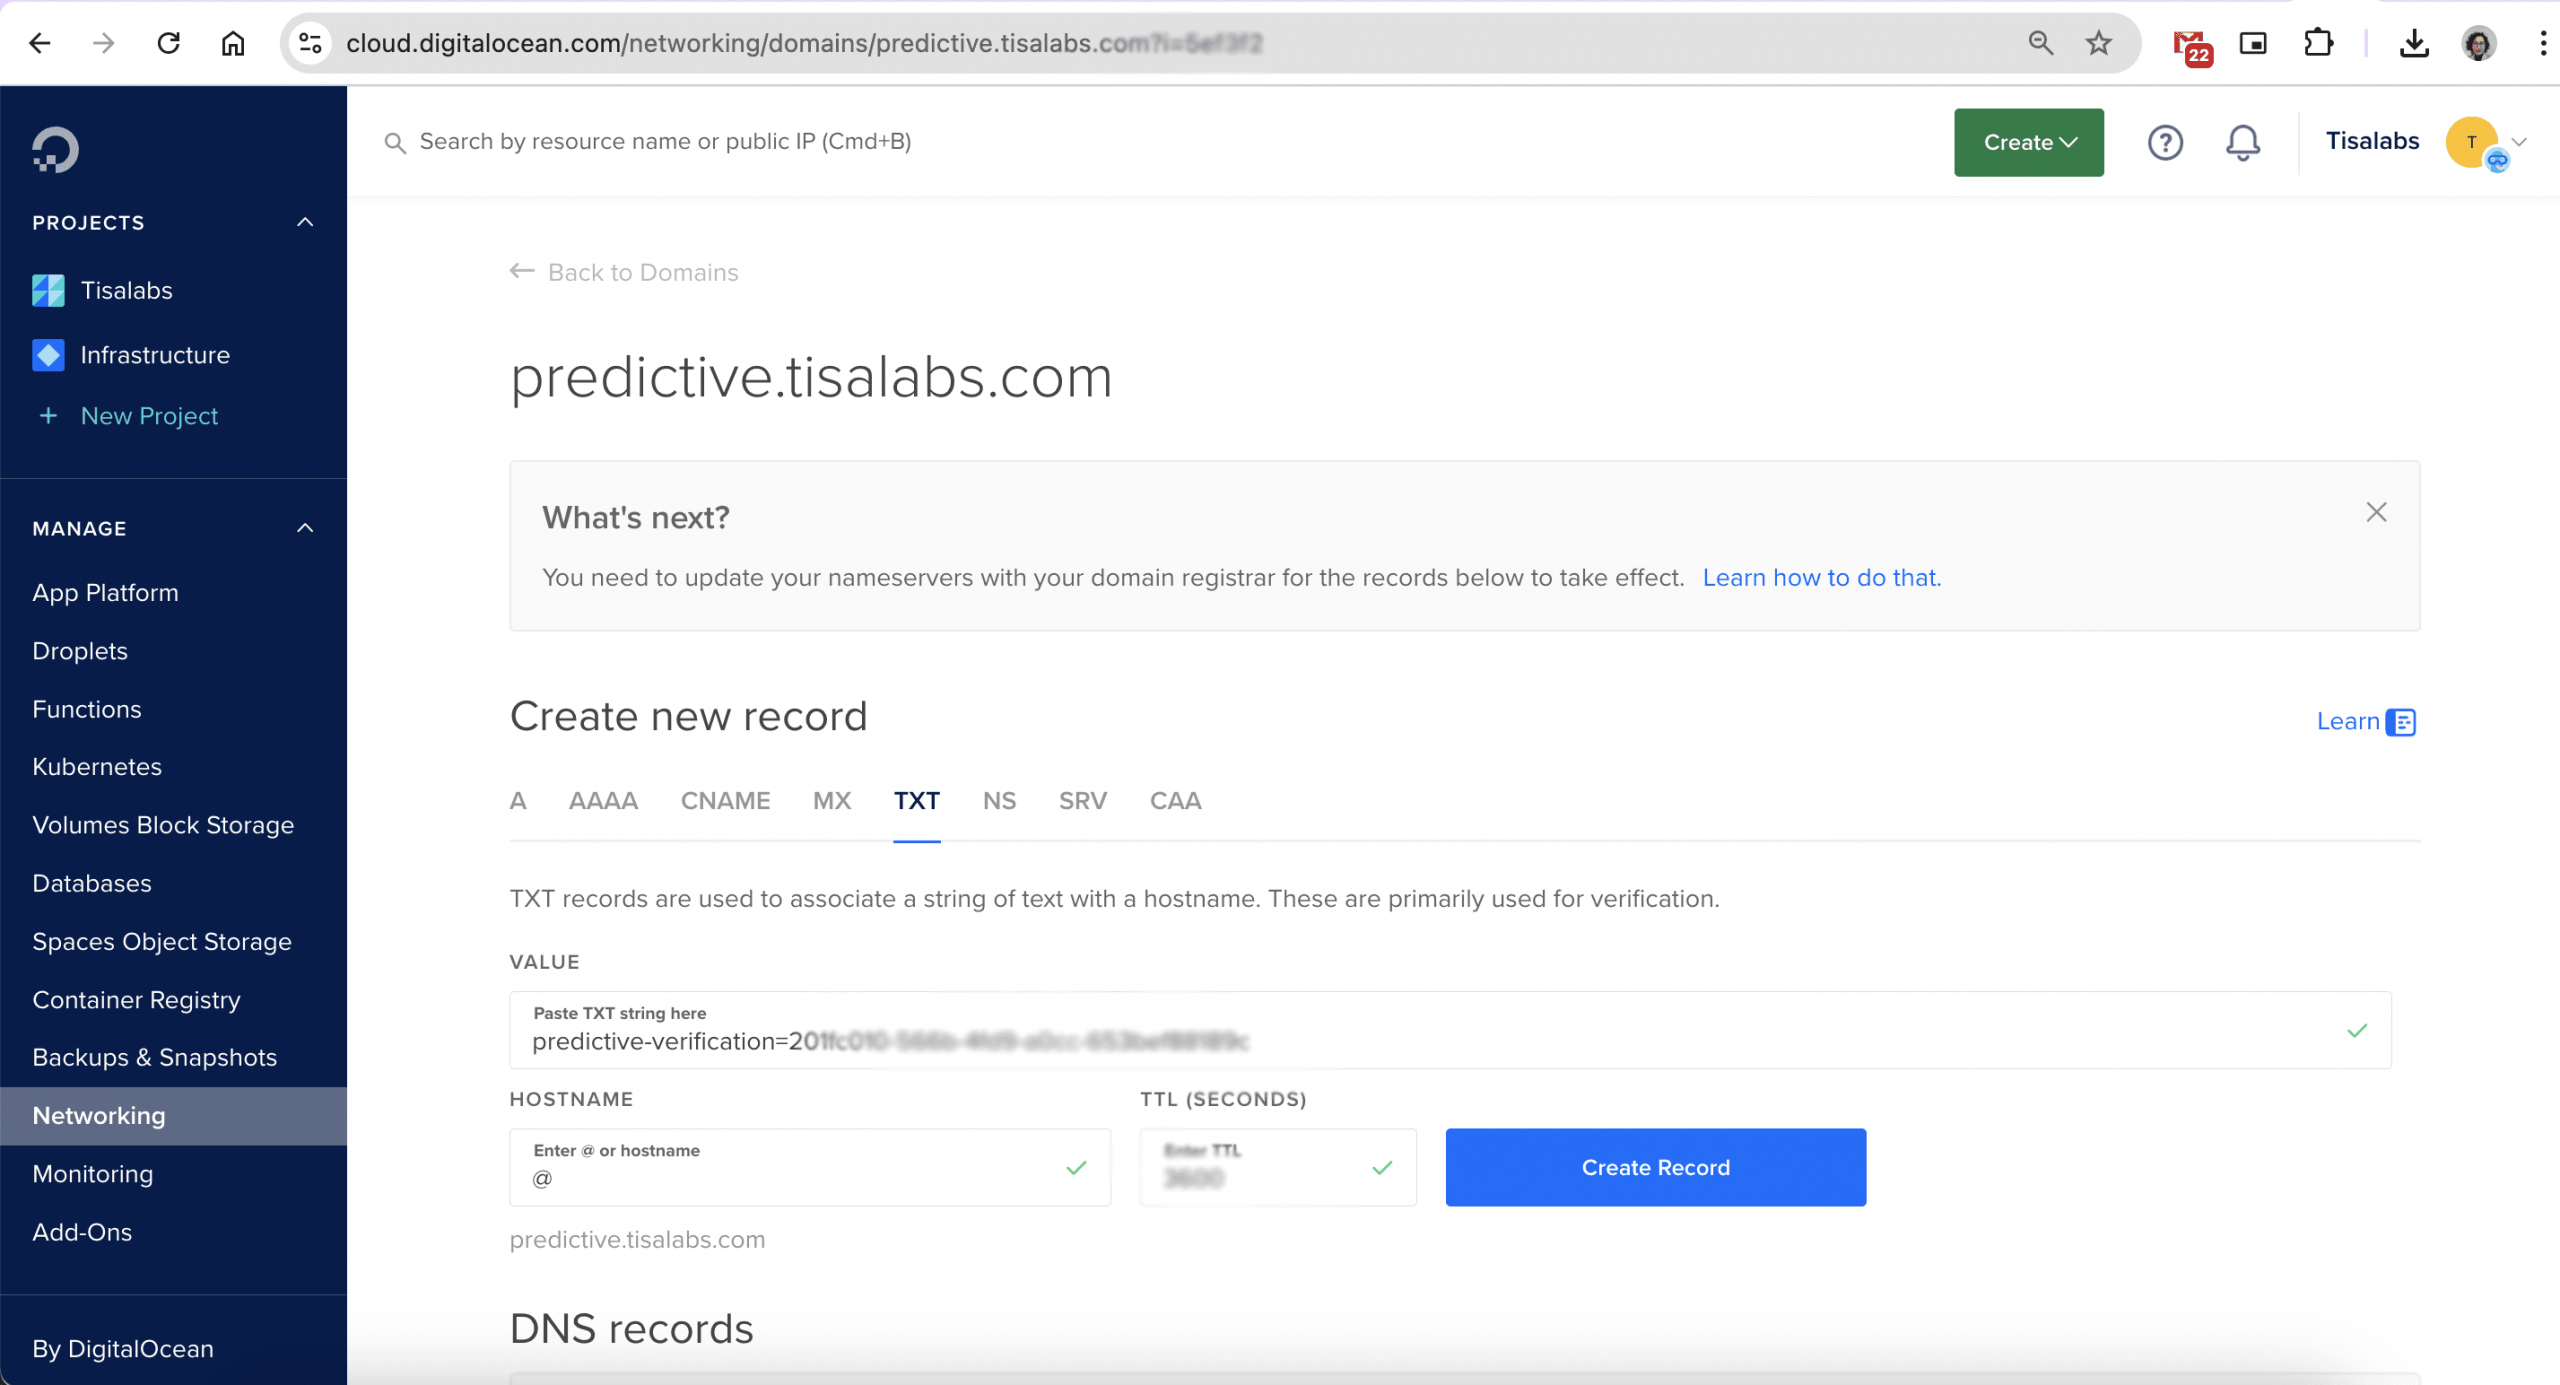Open App Platform in sidebar
Screen dimensions: 2560x1385
(x=105, y=592)
